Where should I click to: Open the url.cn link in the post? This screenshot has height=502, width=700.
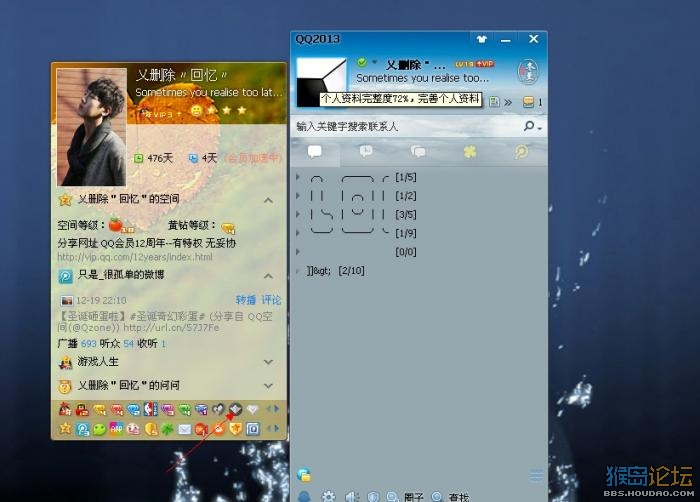[x=171, y=327]
